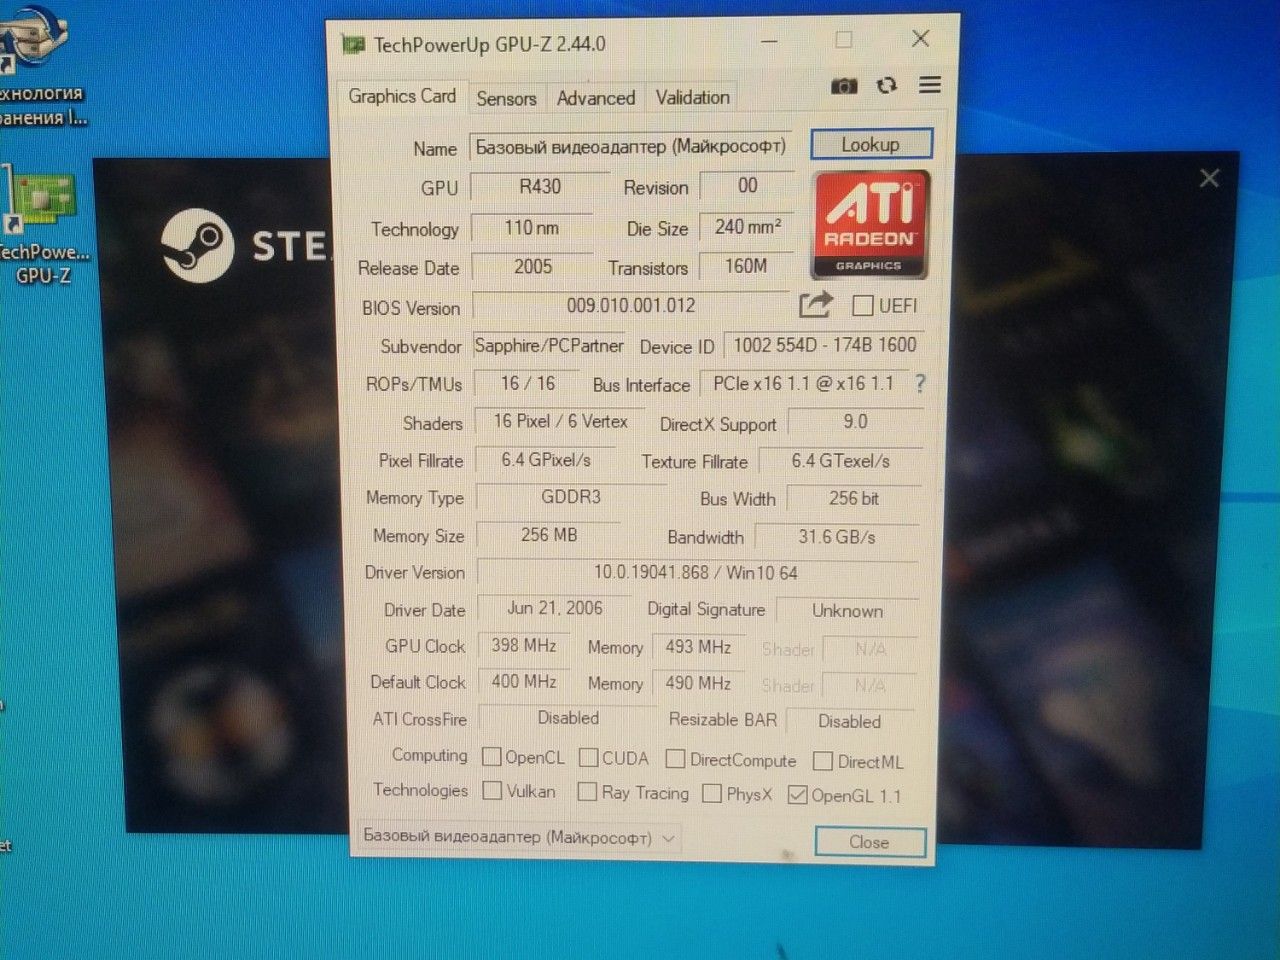
Task: Toggle the OpenGL 1.1 checkbox
Action: pyautogui.click(x=797, y=795)
